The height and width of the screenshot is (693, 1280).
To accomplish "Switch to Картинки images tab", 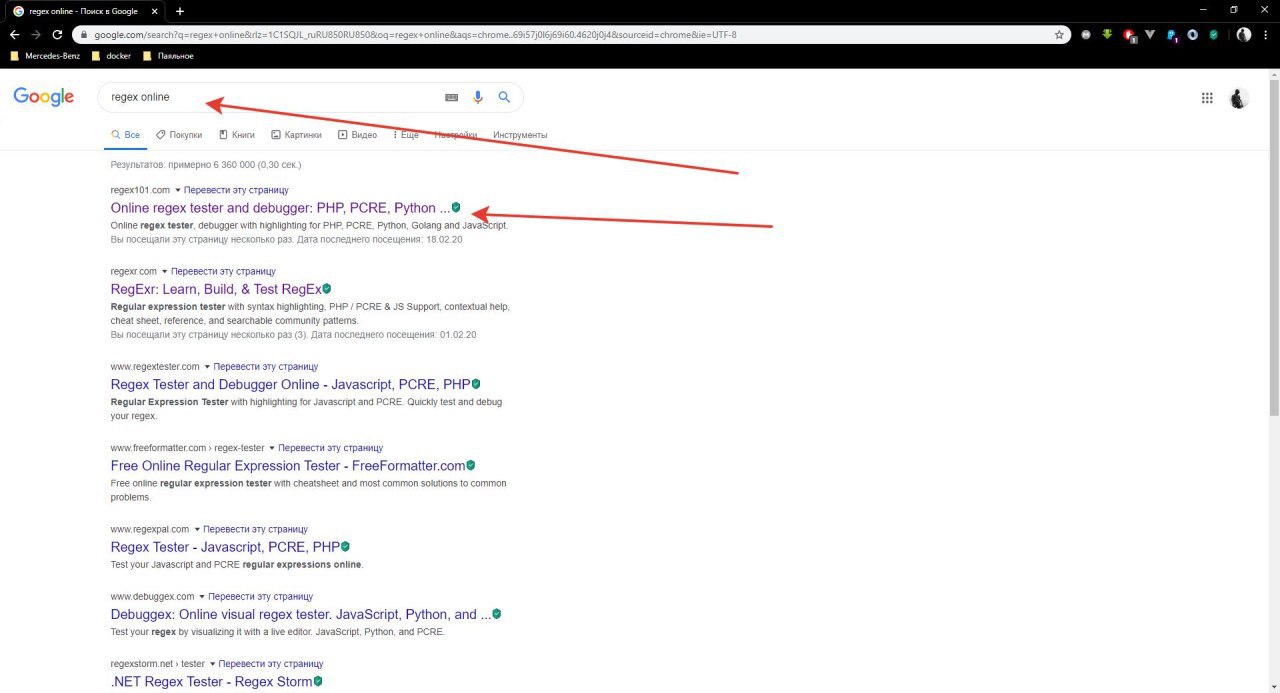I will click(x=297, y=135).
